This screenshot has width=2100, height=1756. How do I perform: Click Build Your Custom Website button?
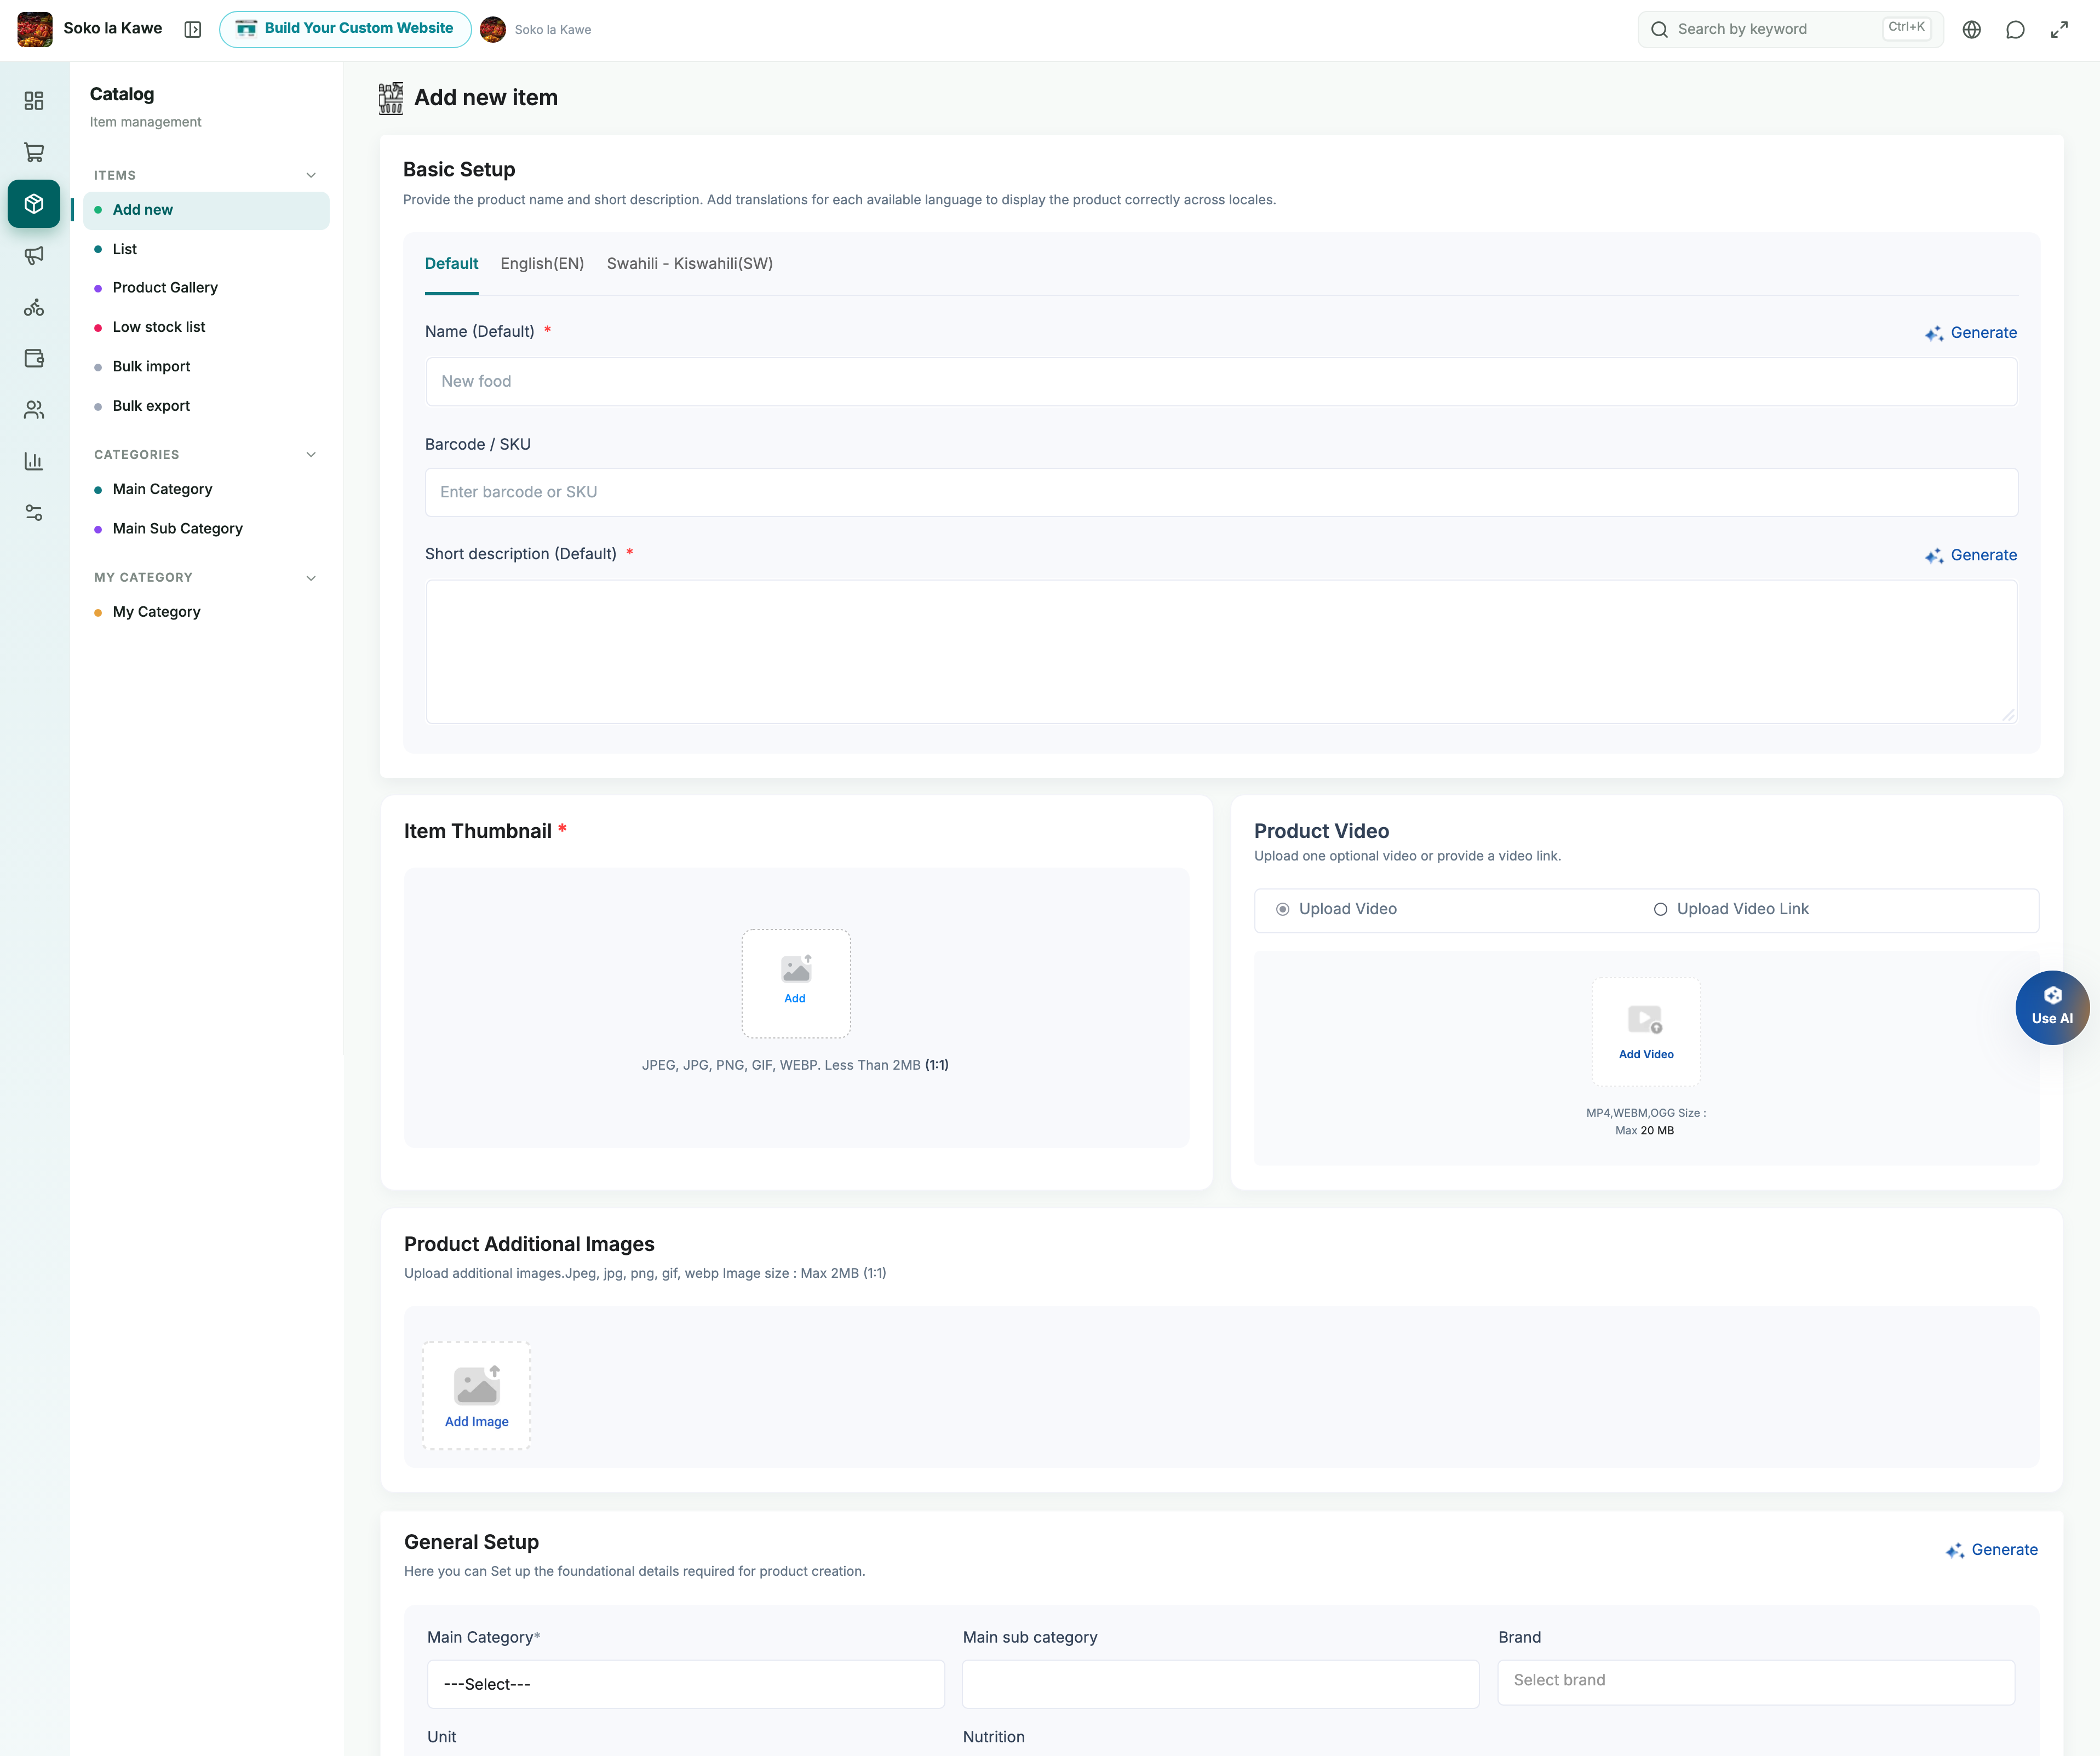coord(345,29)
